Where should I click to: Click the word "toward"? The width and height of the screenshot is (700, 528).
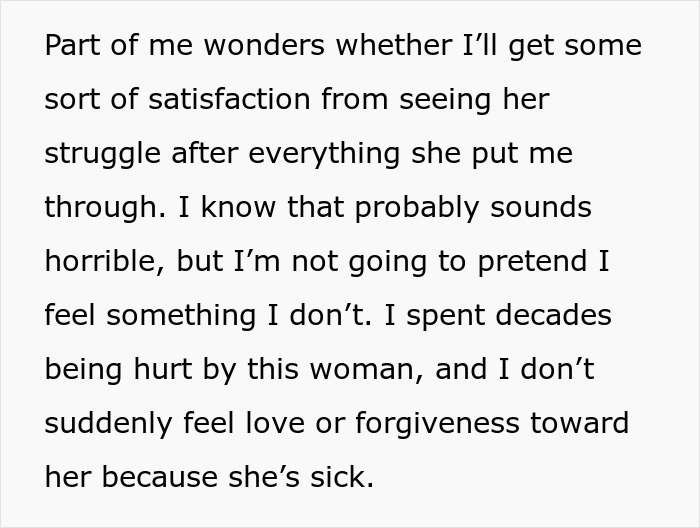tap(579, 424)
